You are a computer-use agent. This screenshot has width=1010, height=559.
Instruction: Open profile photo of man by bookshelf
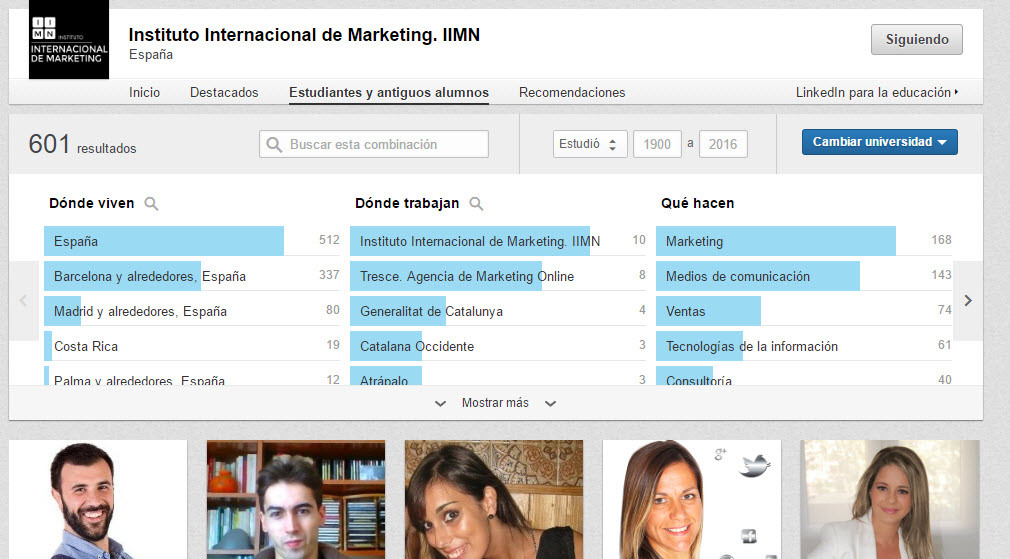pyautogui.click(x=296, y=500)
